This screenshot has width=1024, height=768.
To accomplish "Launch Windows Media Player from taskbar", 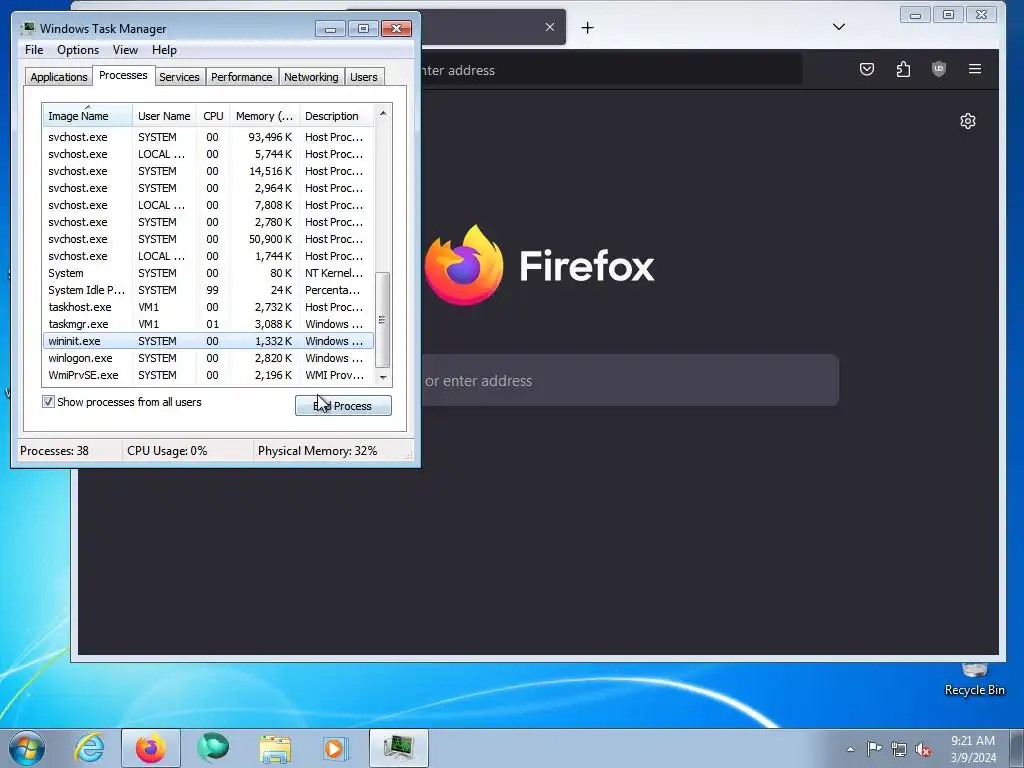I will [336, 748].
